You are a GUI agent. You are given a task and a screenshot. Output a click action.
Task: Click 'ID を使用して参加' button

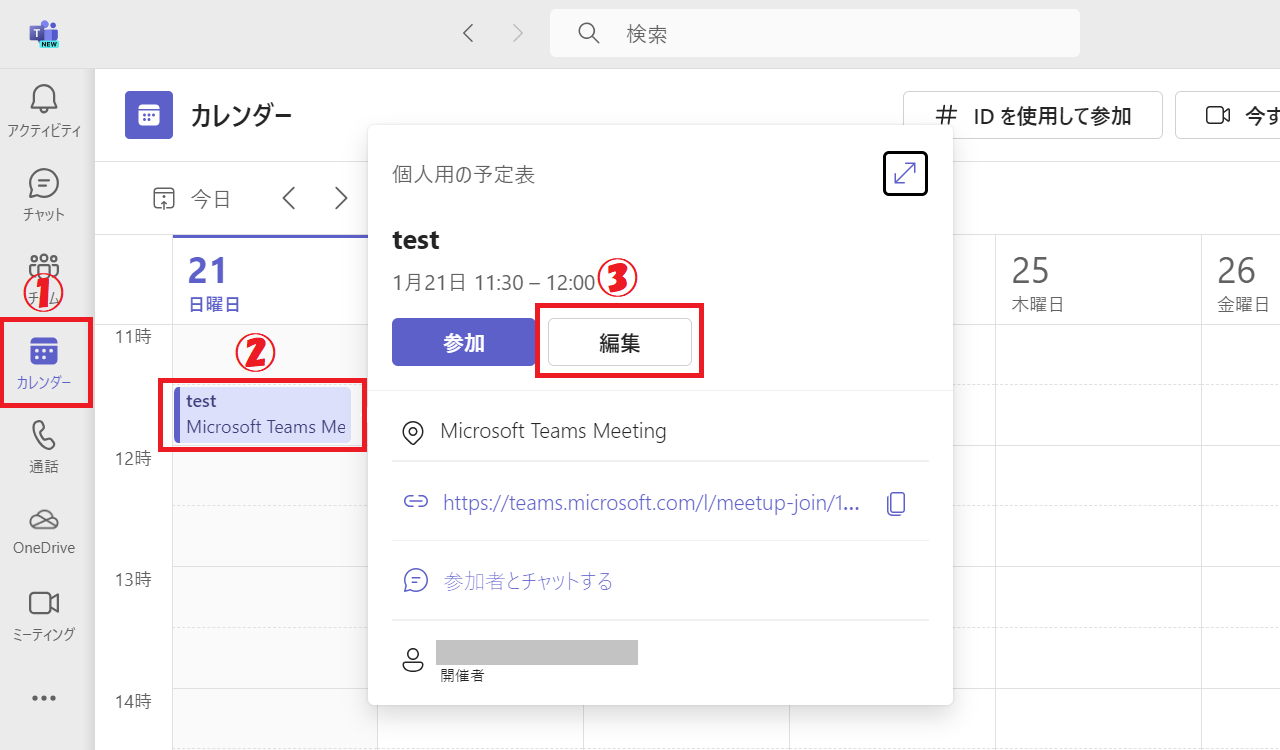pyautogui.click(x=1033, y=115)
